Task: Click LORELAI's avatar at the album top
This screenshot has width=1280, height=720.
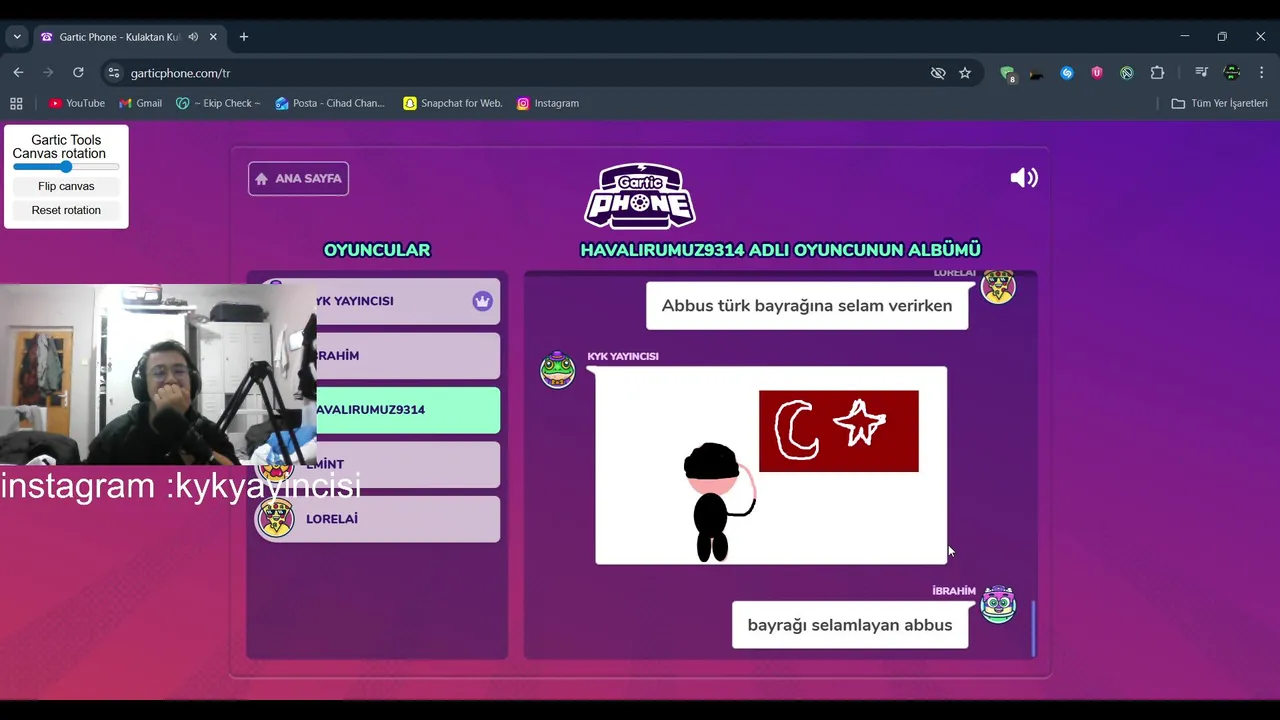Action: click(x=998, y=286)
